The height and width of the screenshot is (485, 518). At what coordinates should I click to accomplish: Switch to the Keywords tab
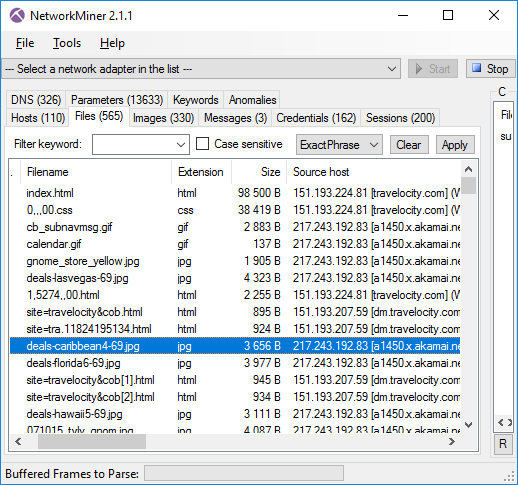(x=196, y=100)
